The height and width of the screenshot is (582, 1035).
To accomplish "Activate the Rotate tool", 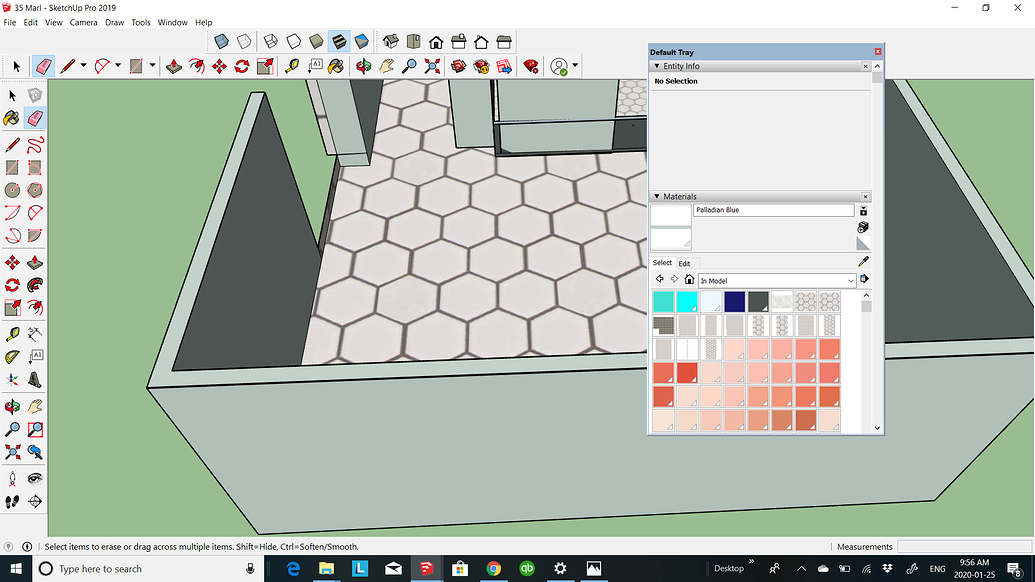I will [x=13, y=284].
